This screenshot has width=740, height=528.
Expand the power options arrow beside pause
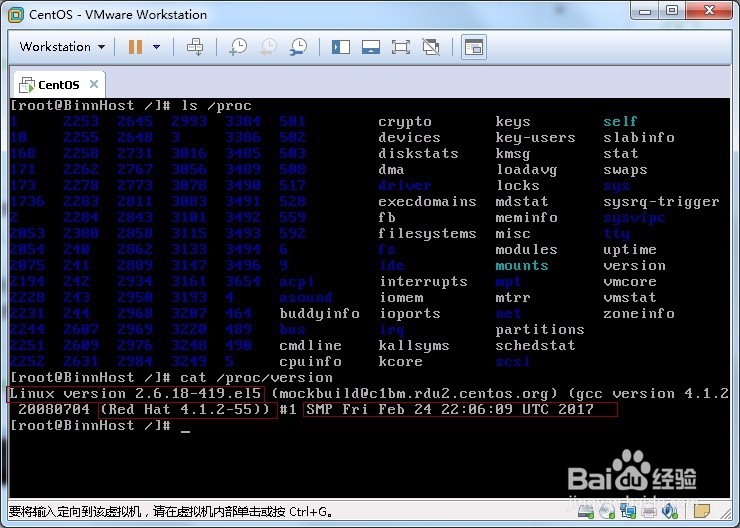click(157, 47)
